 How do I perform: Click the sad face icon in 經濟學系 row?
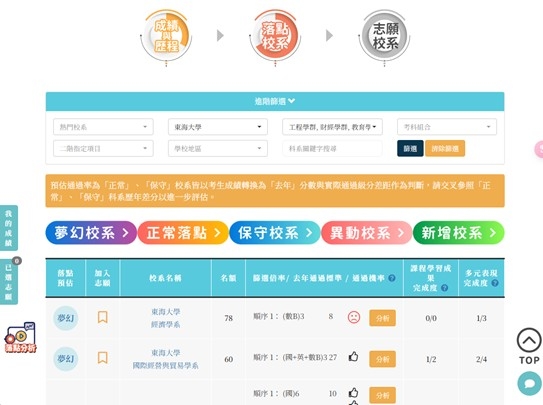[x=354, y=317]
